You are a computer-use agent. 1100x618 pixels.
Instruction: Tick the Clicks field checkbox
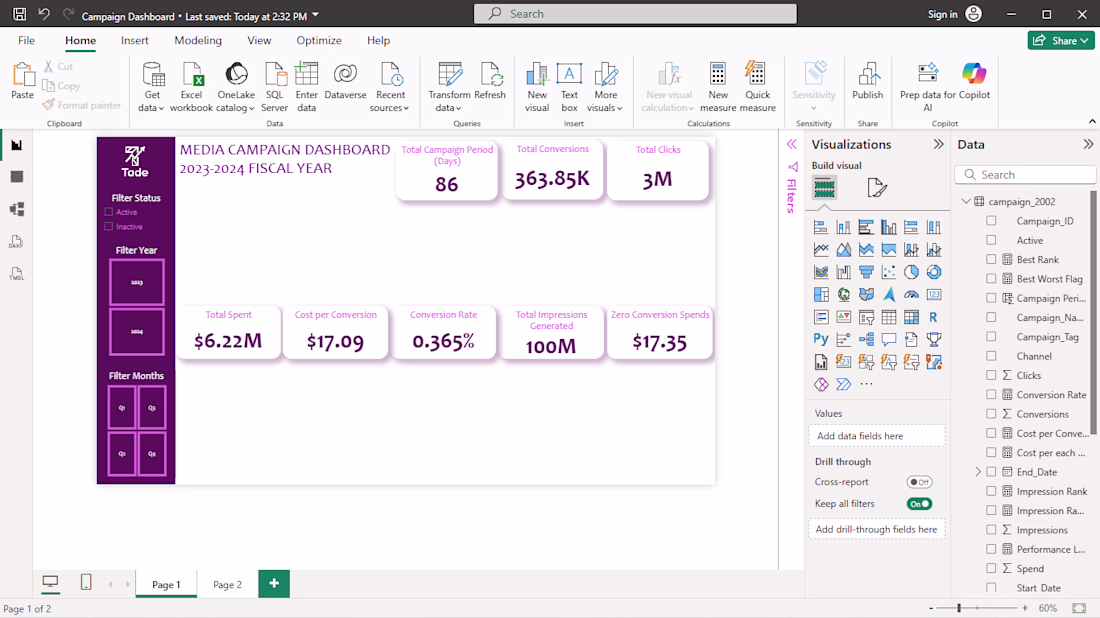coord(991,376)
